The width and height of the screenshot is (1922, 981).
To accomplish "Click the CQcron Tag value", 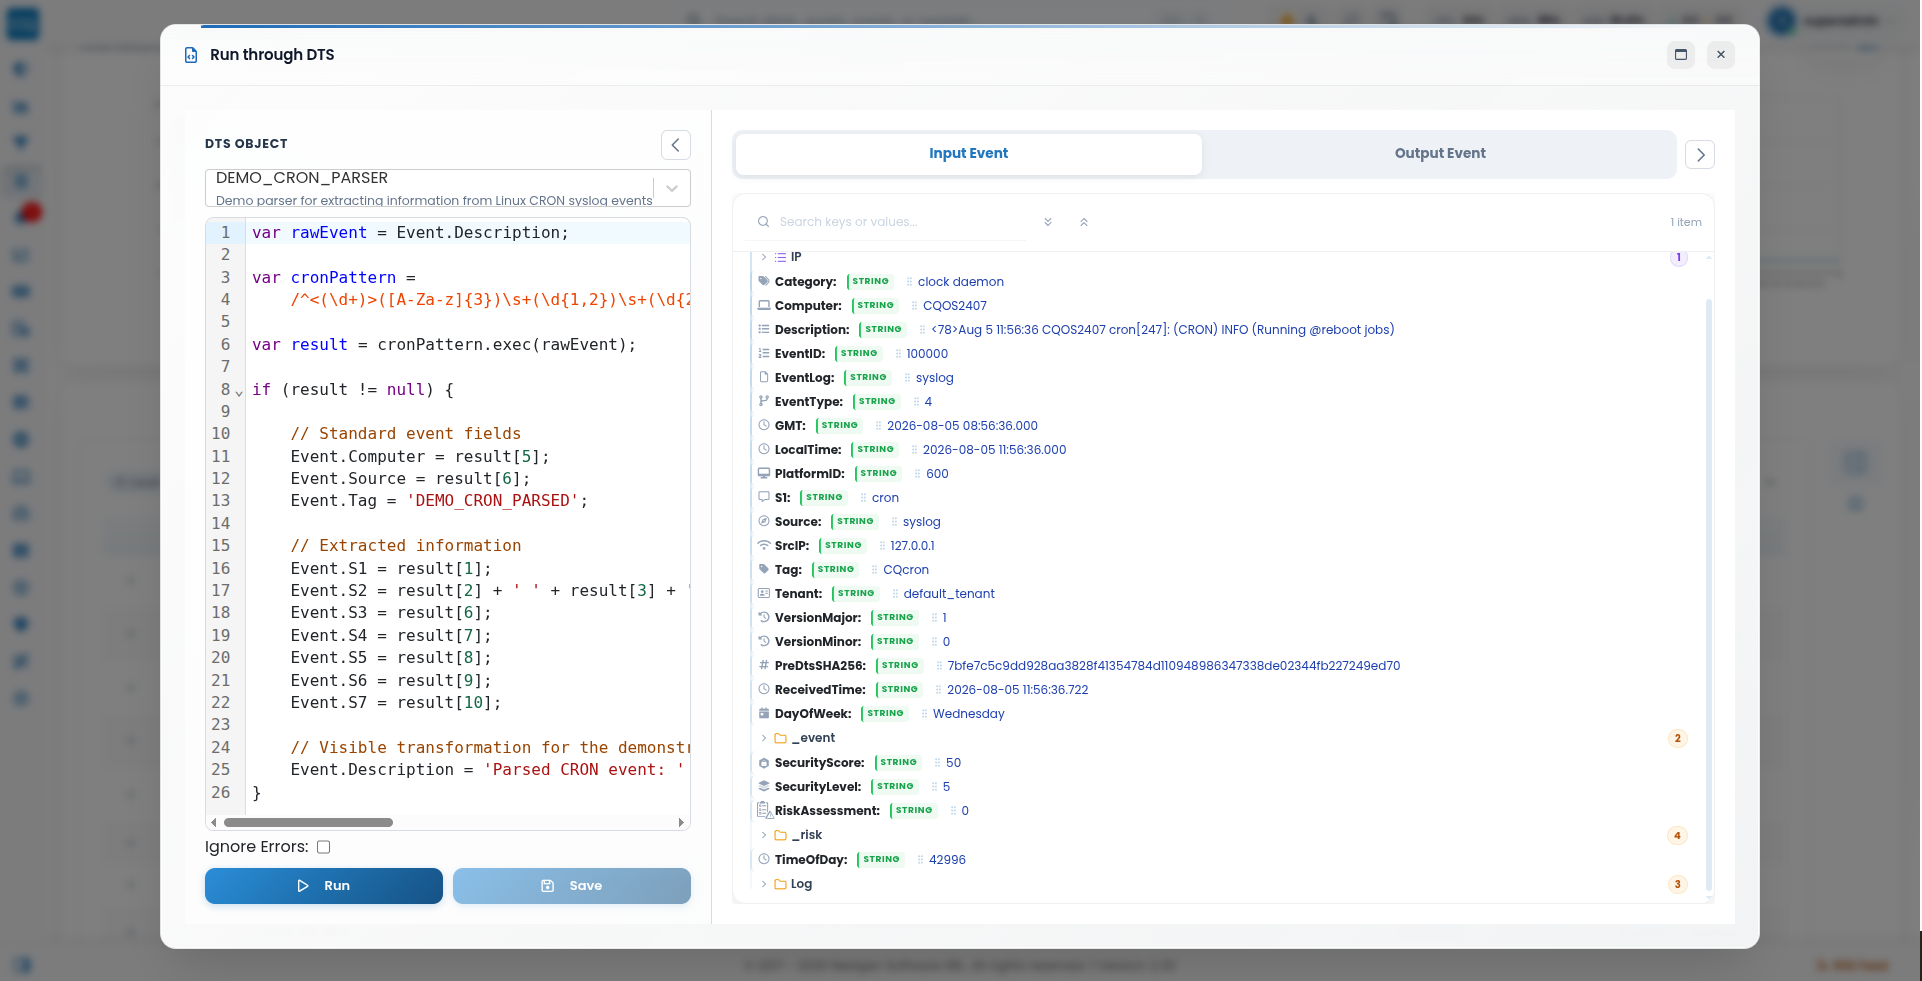I will pyautogui.click(x=906, y=570).
